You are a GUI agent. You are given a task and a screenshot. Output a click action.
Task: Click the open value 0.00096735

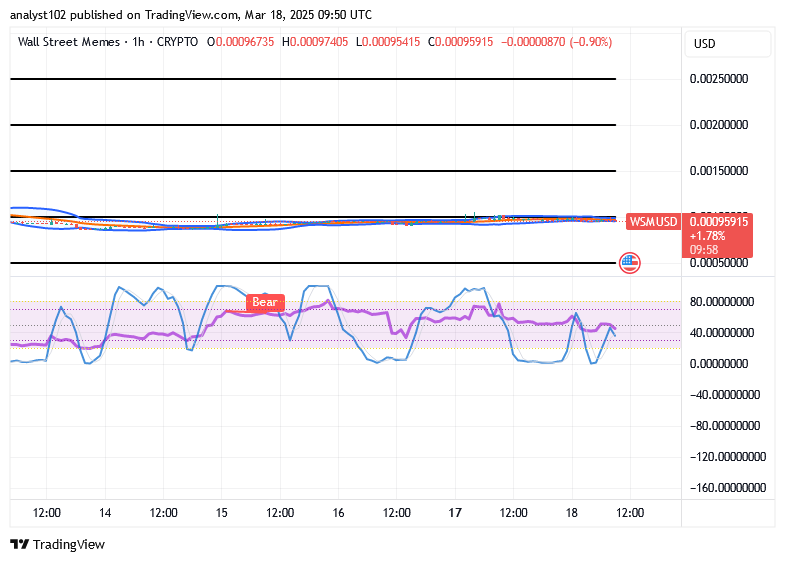click(x=245, y=42)
